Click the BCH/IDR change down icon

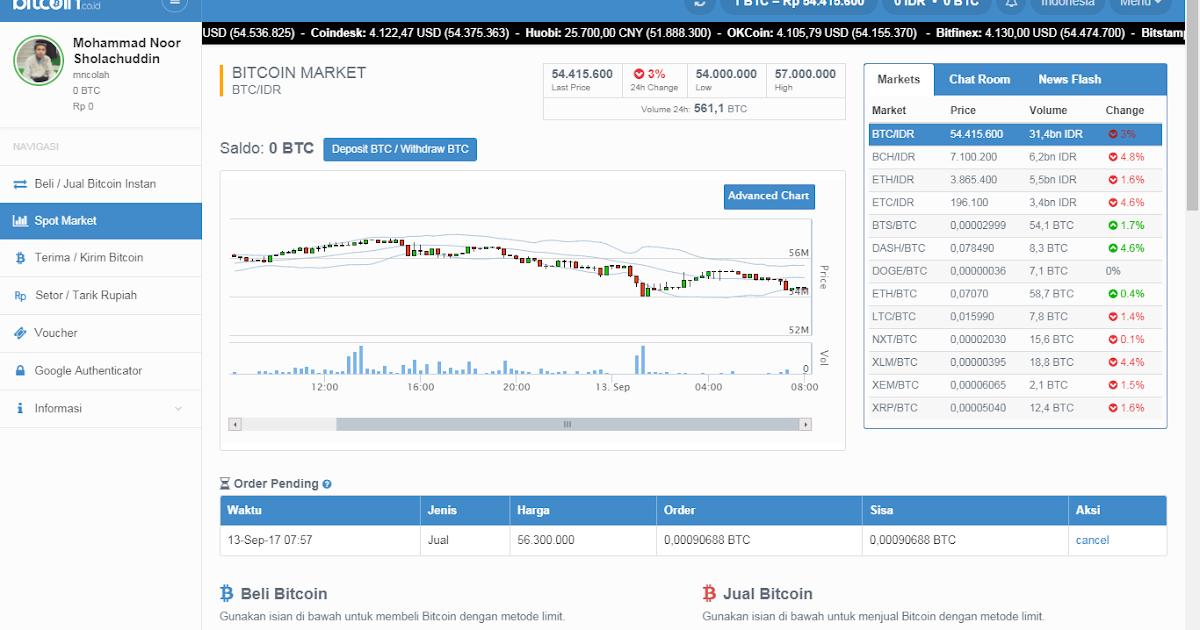[1112, 157]
